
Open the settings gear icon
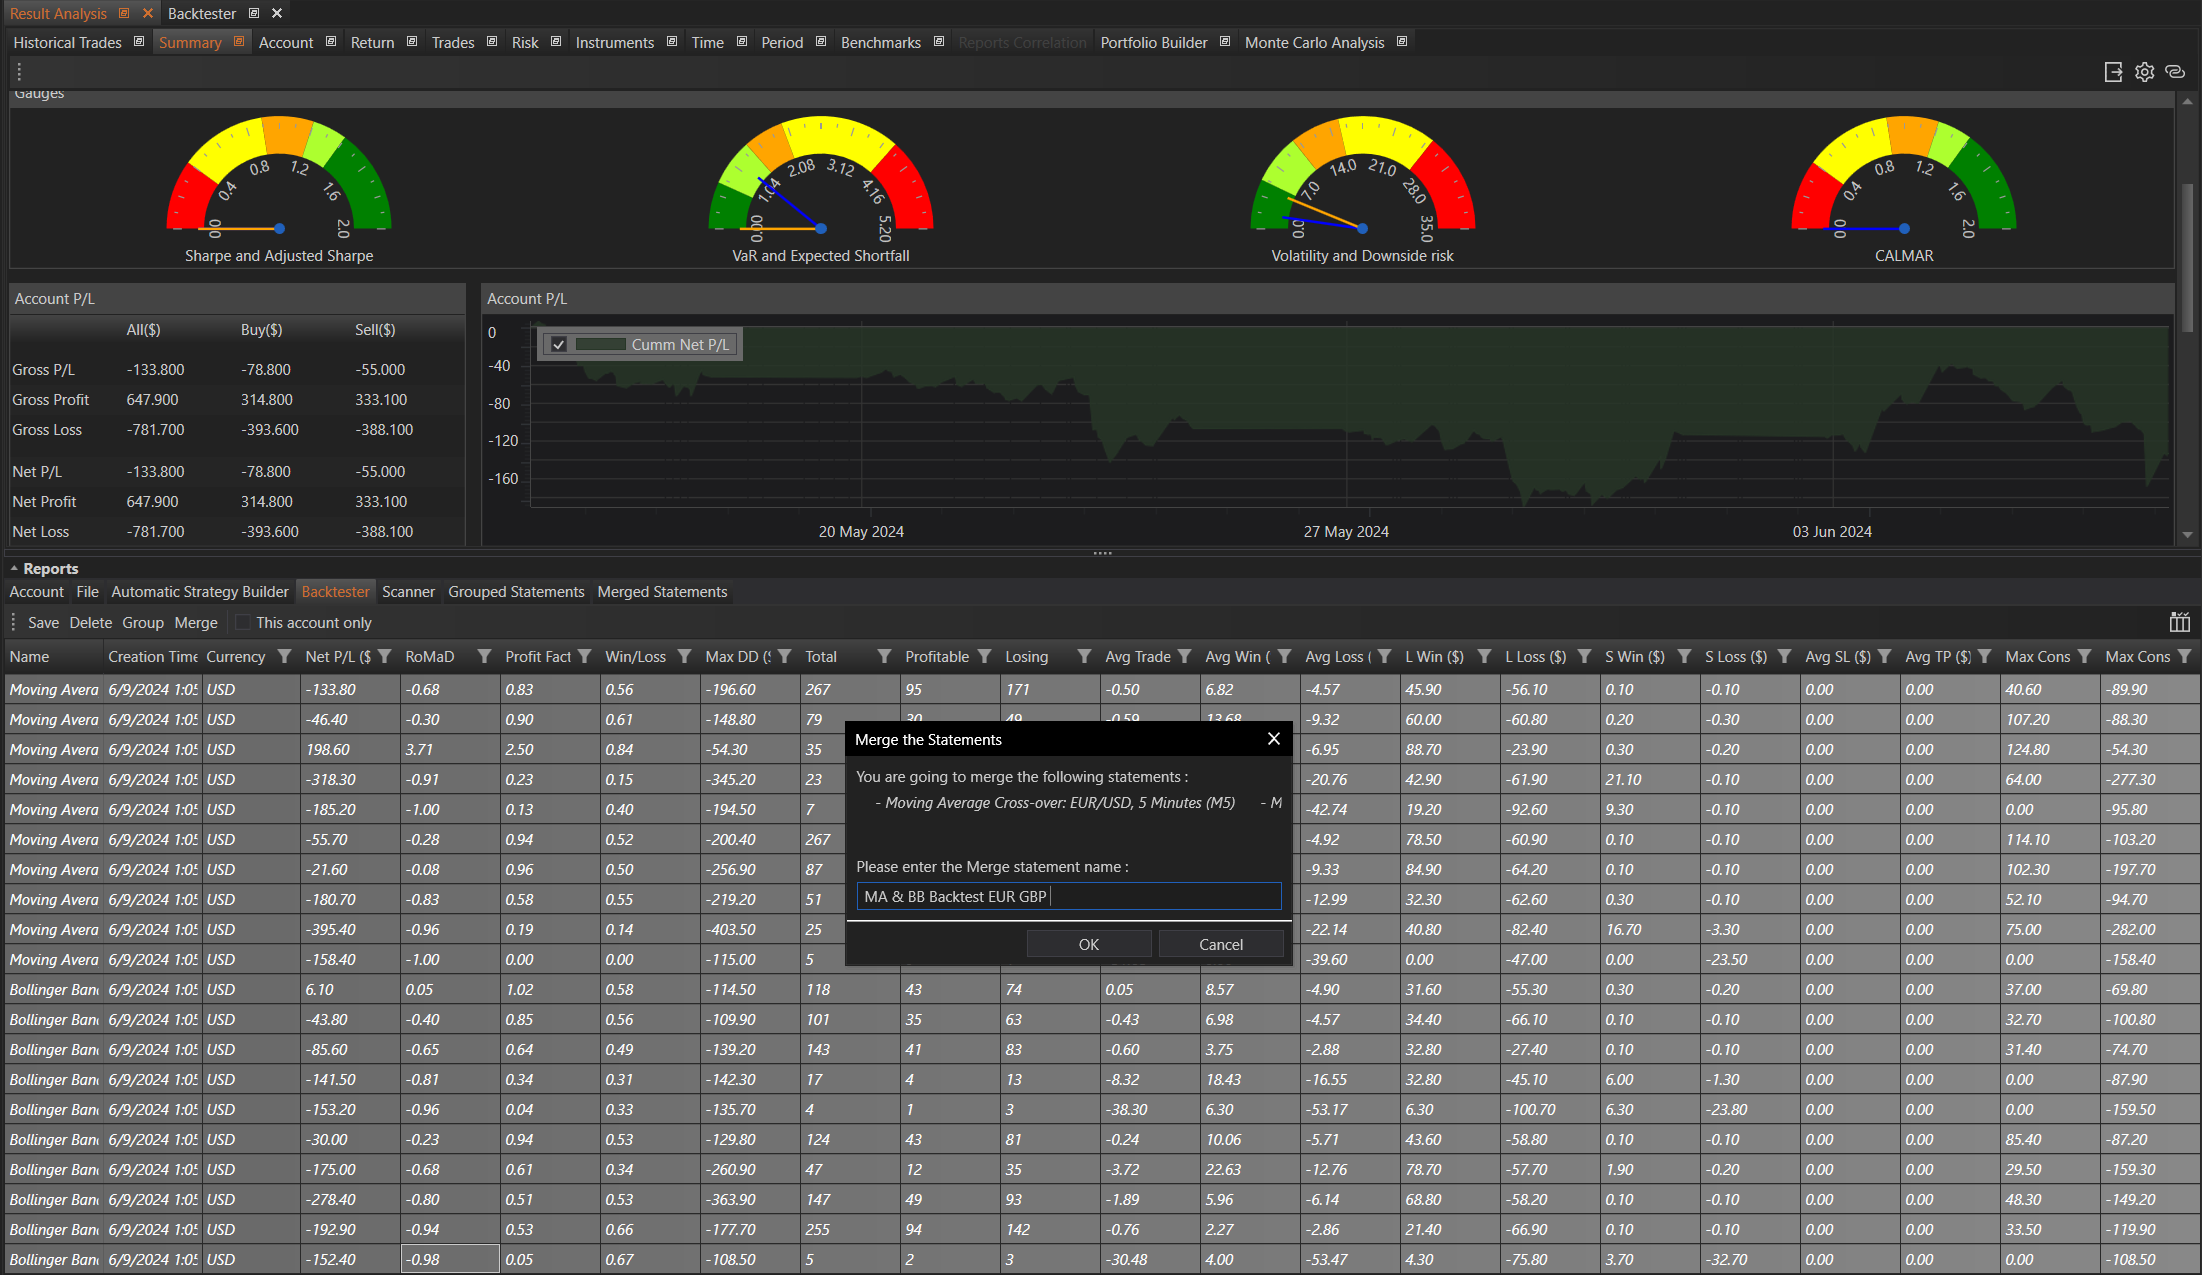click(x=2144, y=72)
